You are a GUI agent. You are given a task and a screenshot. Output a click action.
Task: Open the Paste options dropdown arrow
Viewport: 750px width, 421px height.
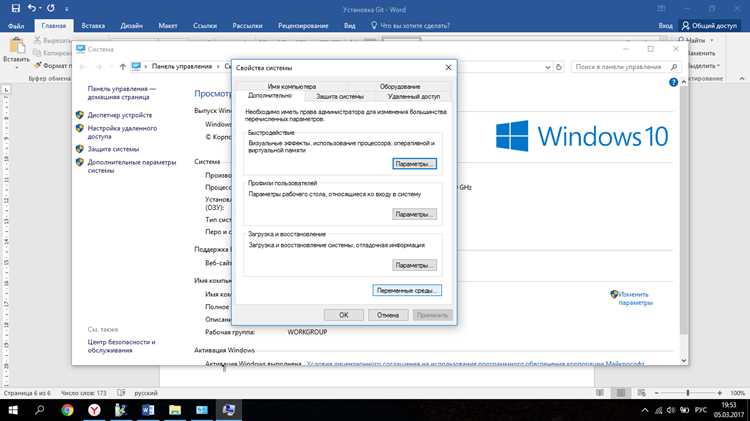pyautogui.click(x=17, y=67)
